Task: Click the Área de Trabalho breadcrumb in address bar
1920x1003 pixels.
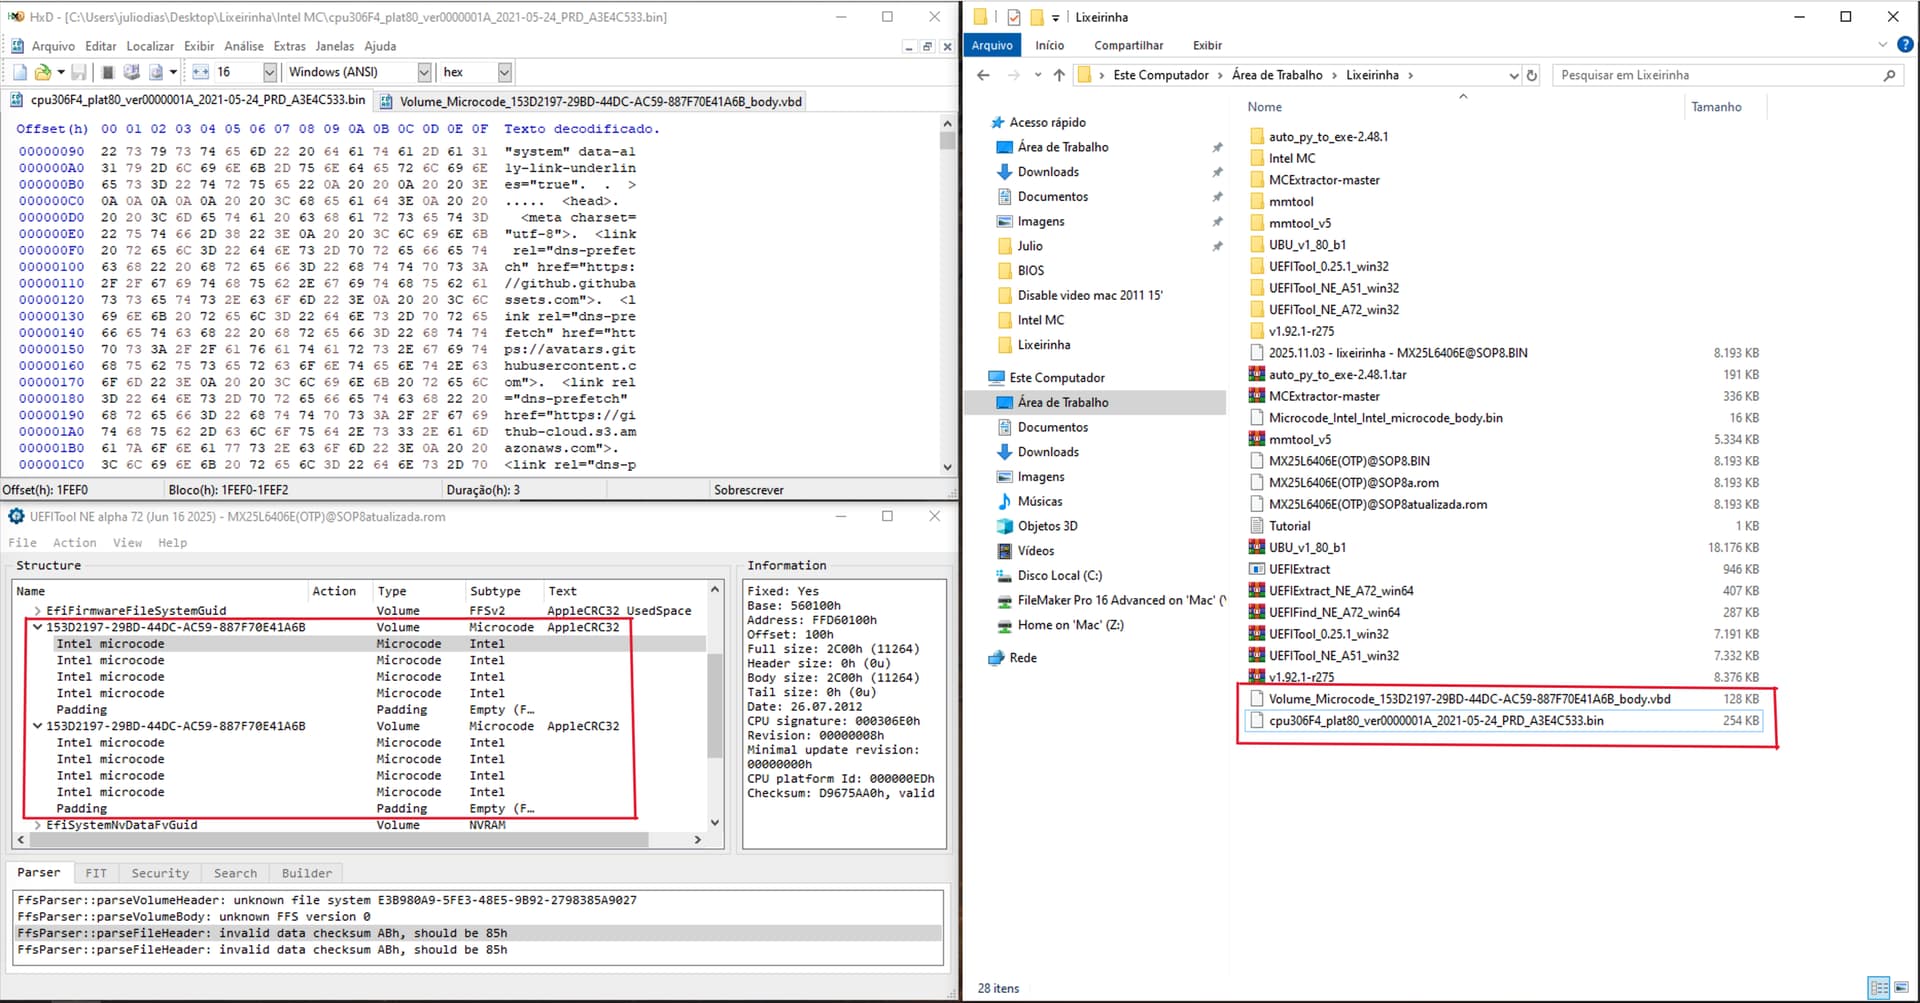Action: coord(1276,75)
